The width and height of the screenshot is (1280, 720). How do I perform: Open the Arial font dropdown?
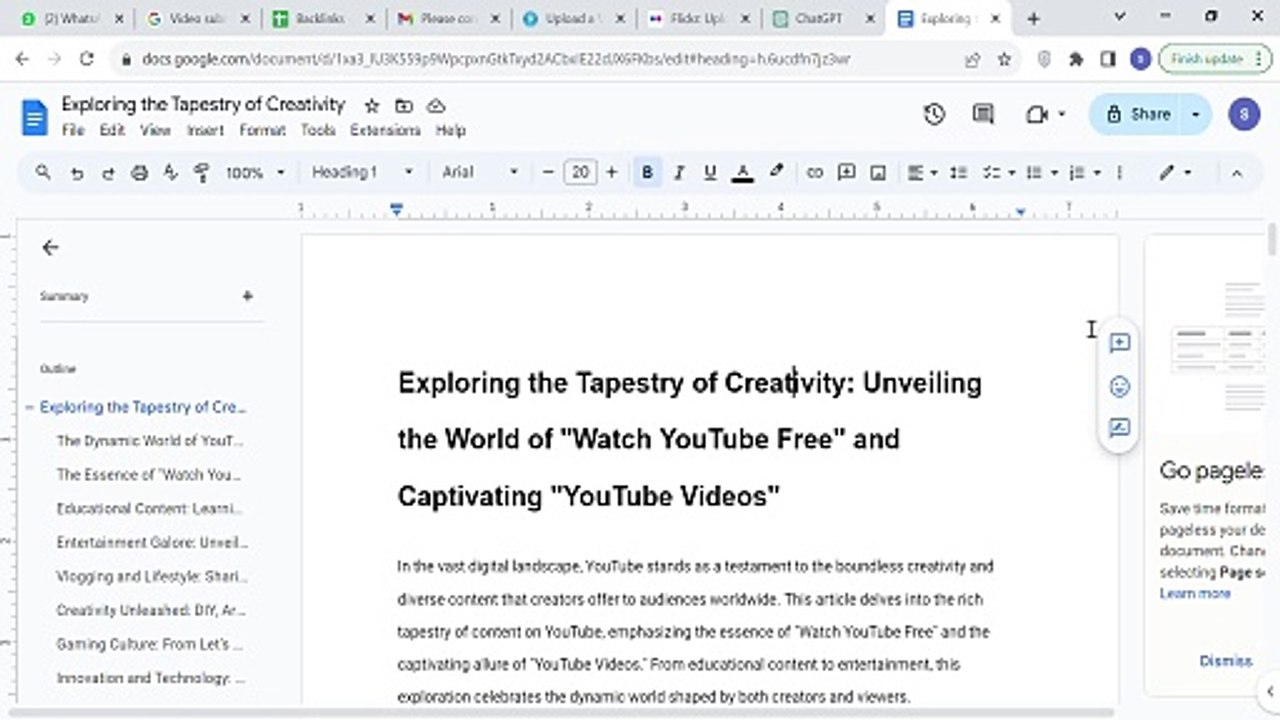pyautogui.click(x=480, y=172)
